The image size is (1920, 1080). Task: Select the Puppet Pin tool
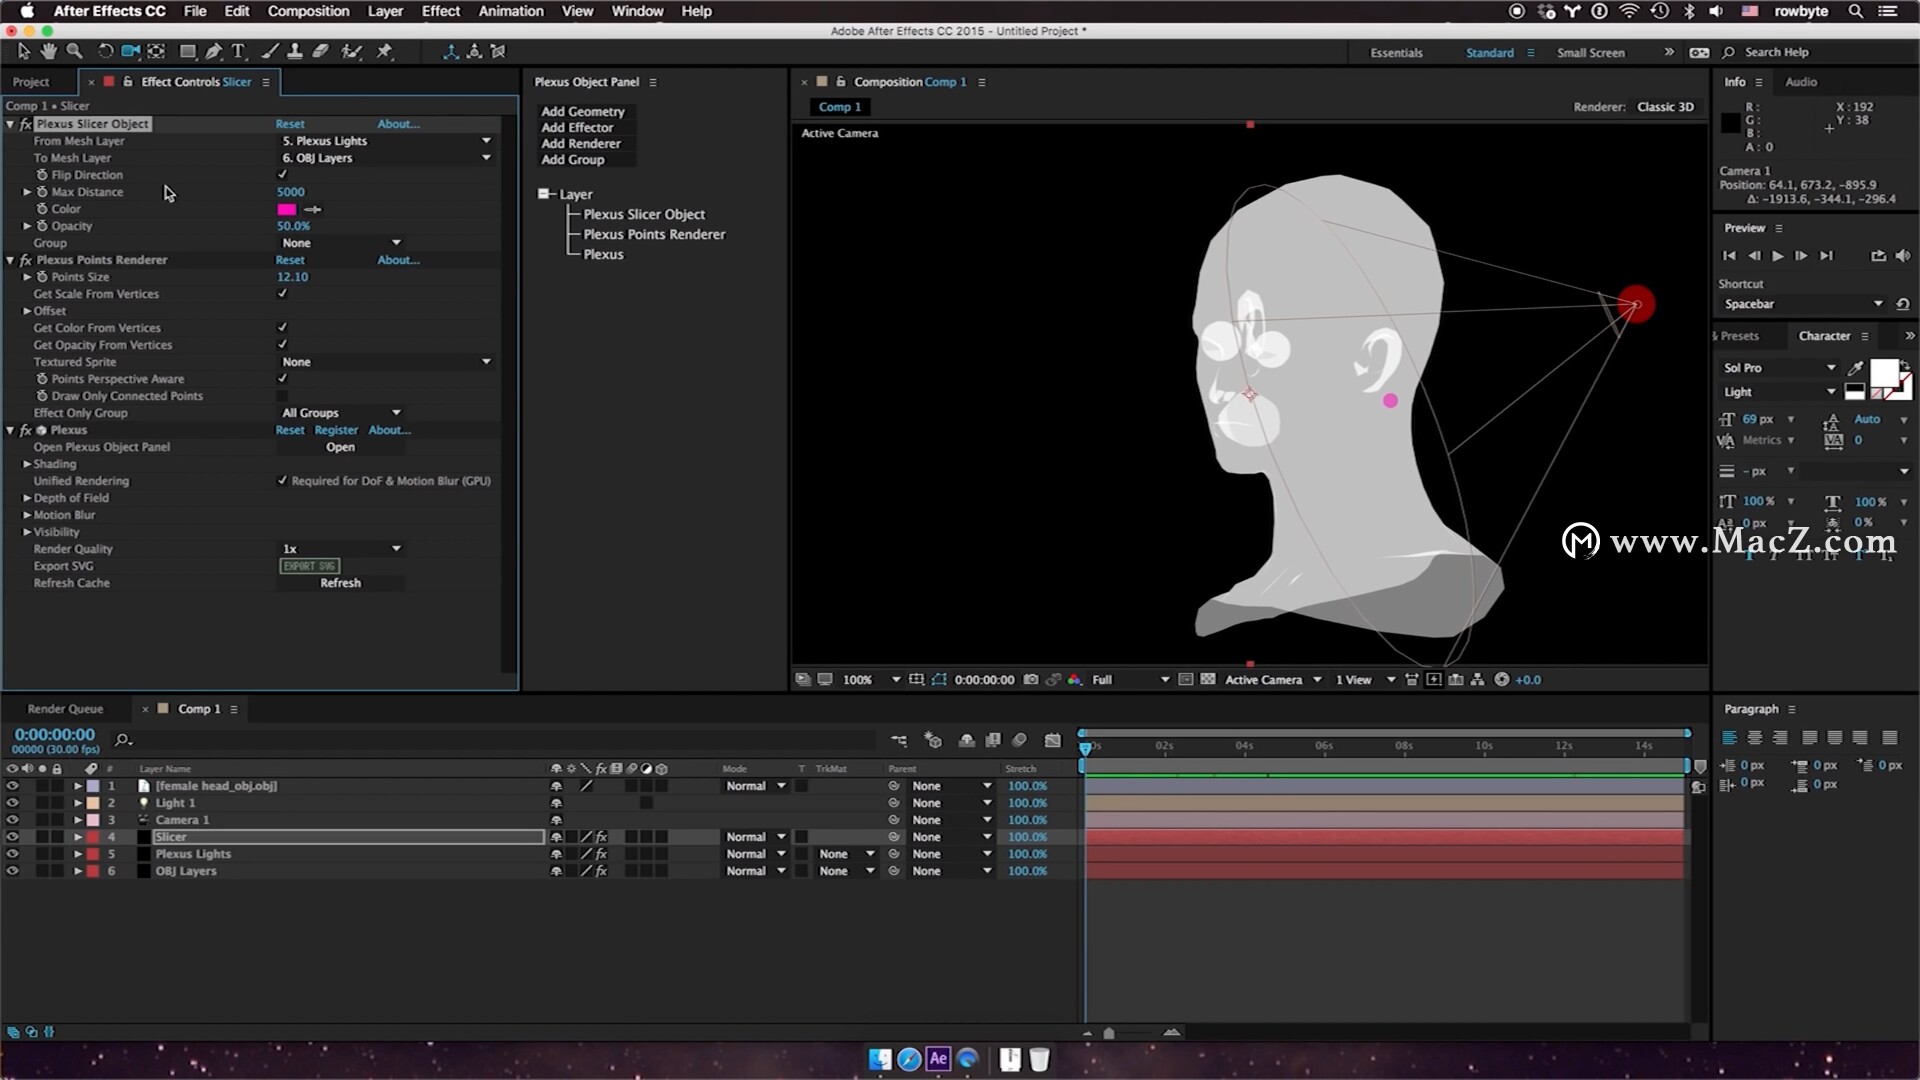coord(384,51)
